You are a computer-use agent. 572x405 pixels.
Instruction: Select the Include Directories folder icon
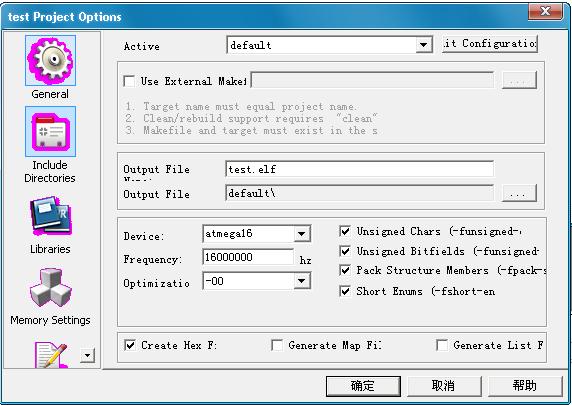51,131
